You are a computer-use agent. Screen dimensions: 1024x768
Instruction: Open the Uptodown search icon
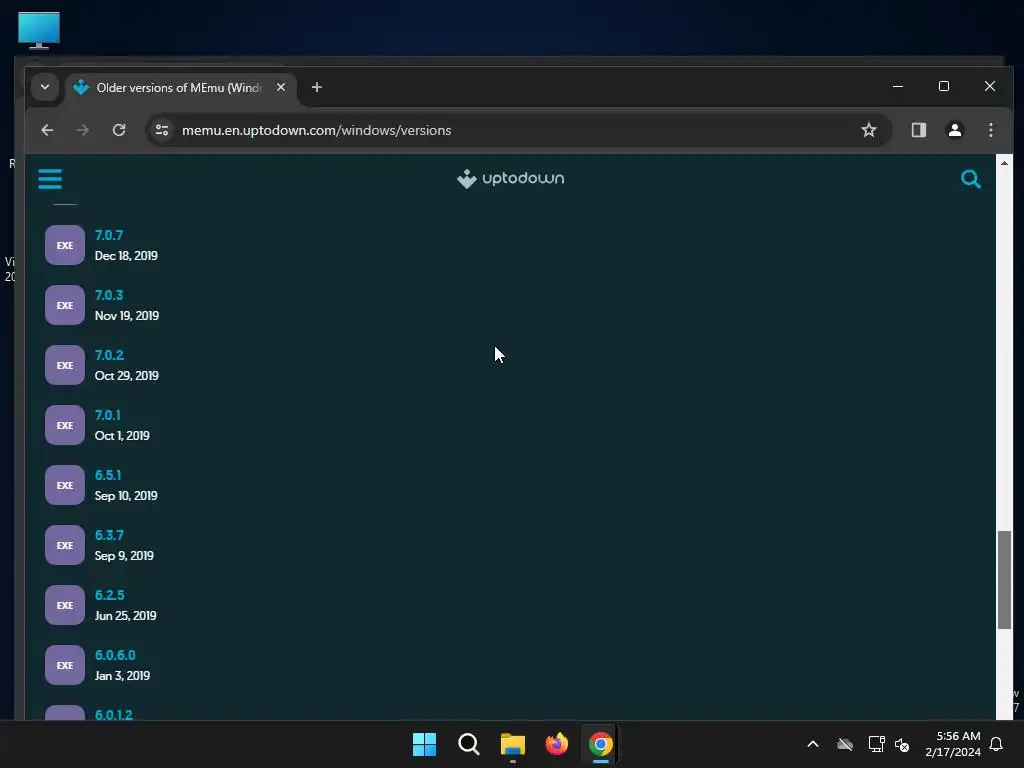point(970,179)
